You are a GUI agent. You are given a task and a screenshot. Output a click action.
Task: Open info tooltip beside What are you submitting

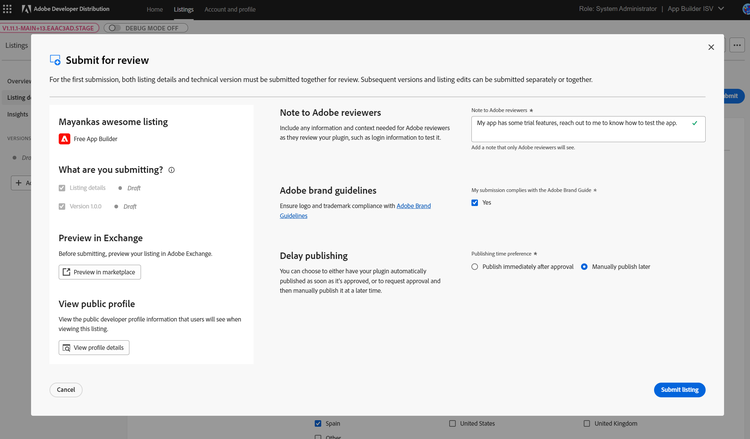[172, 170]
